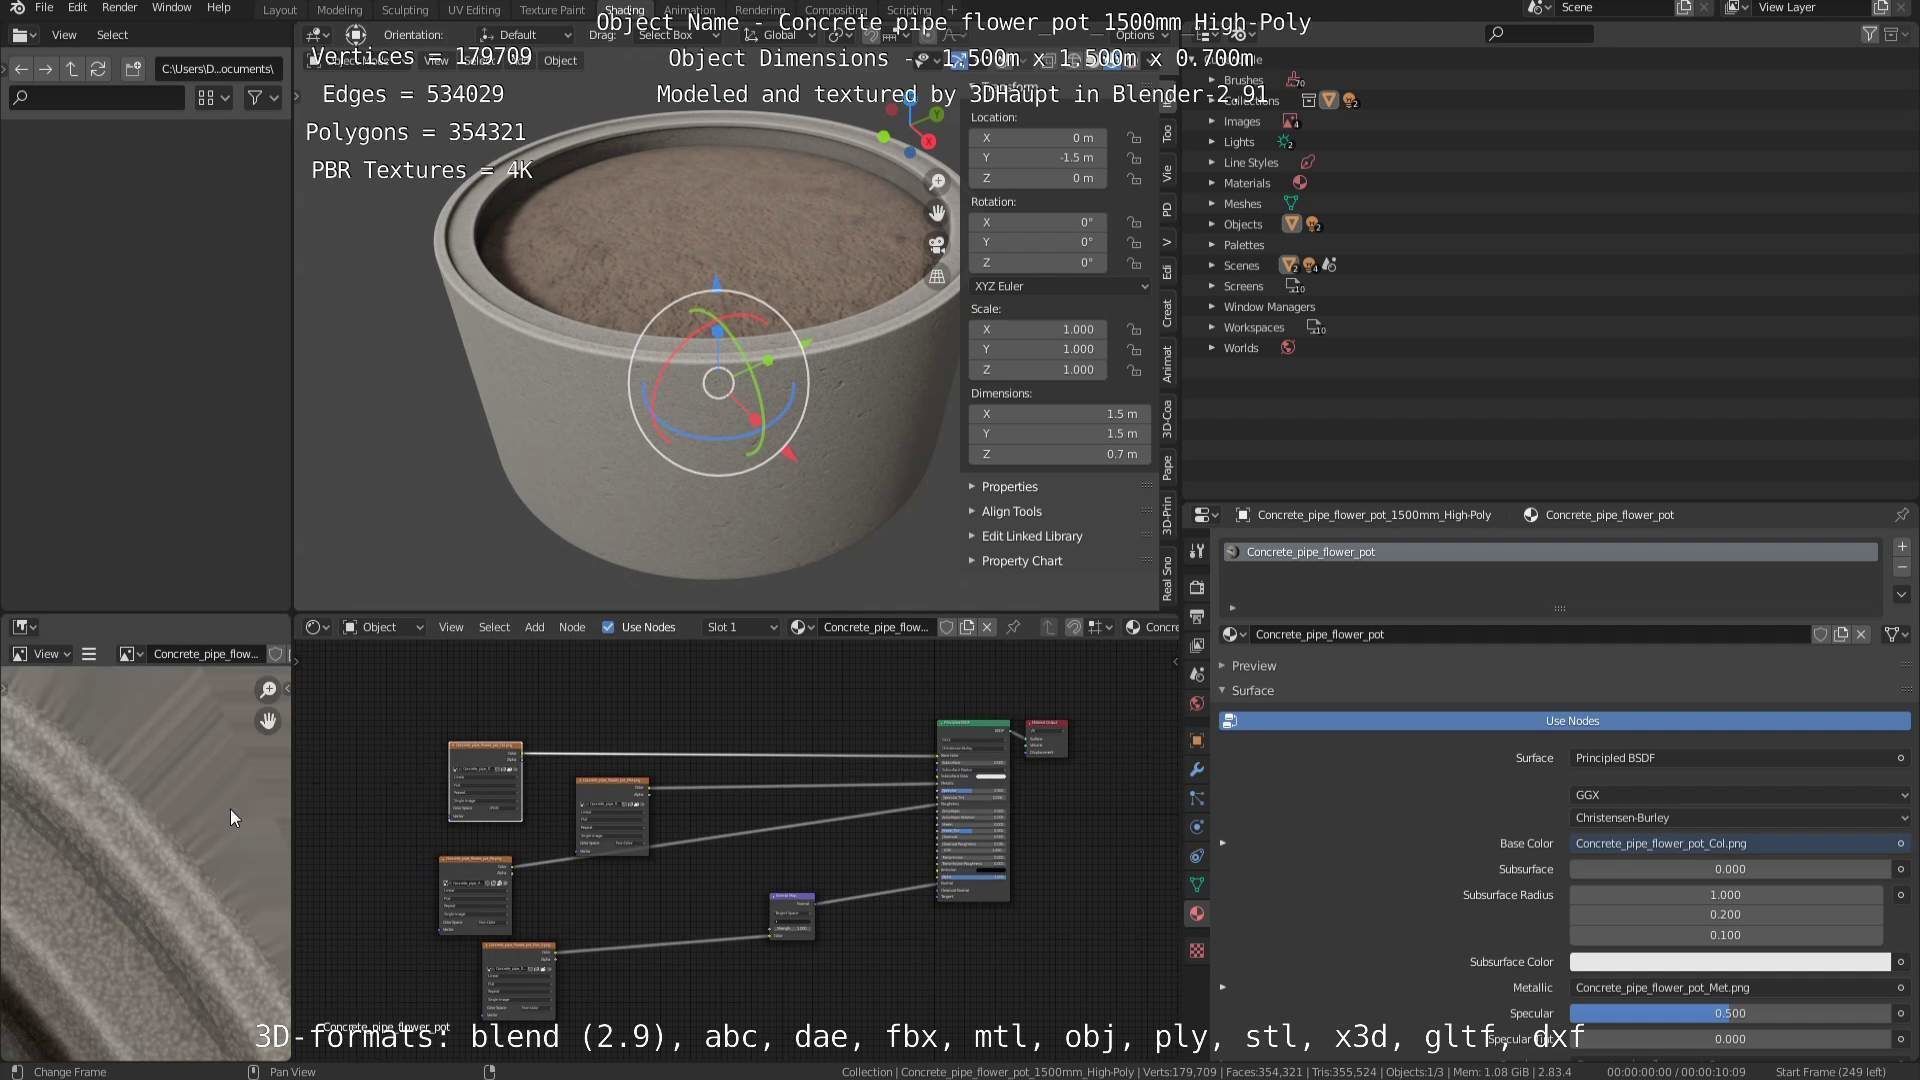Open the XYZ Euler rotation mode dropdown
1920x1080 pixels.
point(1060,286)
